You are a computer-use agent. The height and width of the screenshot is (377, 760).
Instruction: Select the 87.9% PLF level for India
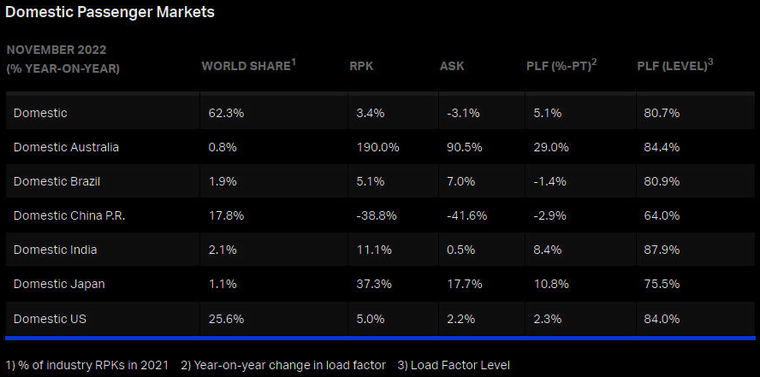(662, 250)
